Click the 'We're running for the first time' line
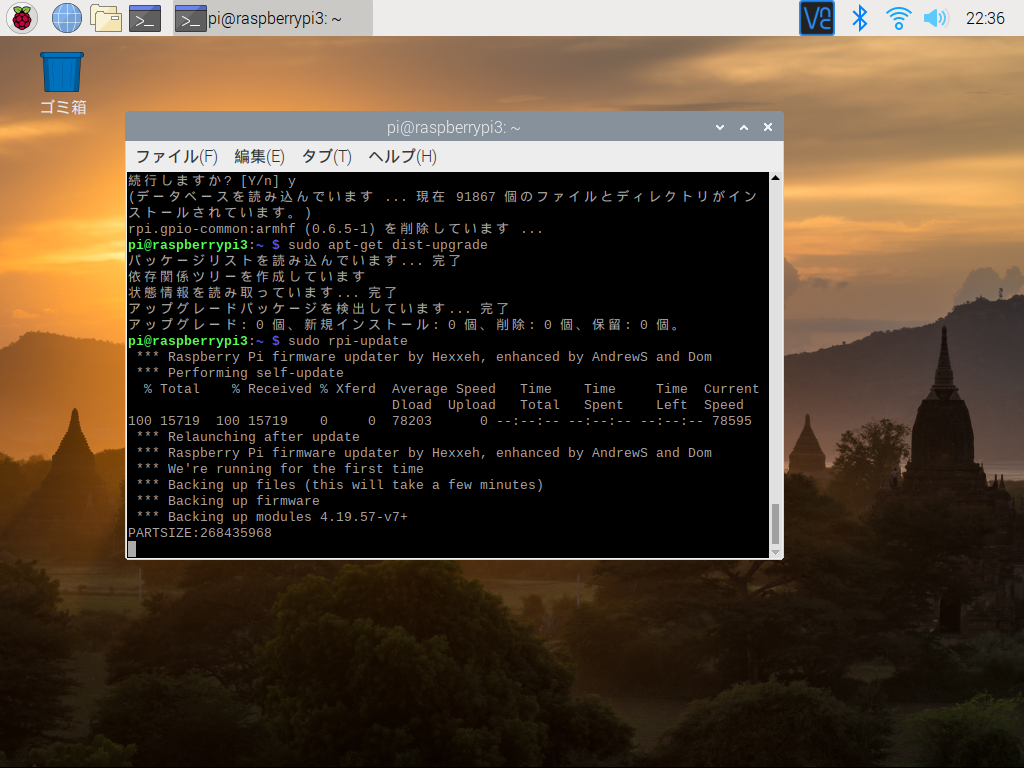The width and height of the screenshot is (1024, 768). point(280,469)
